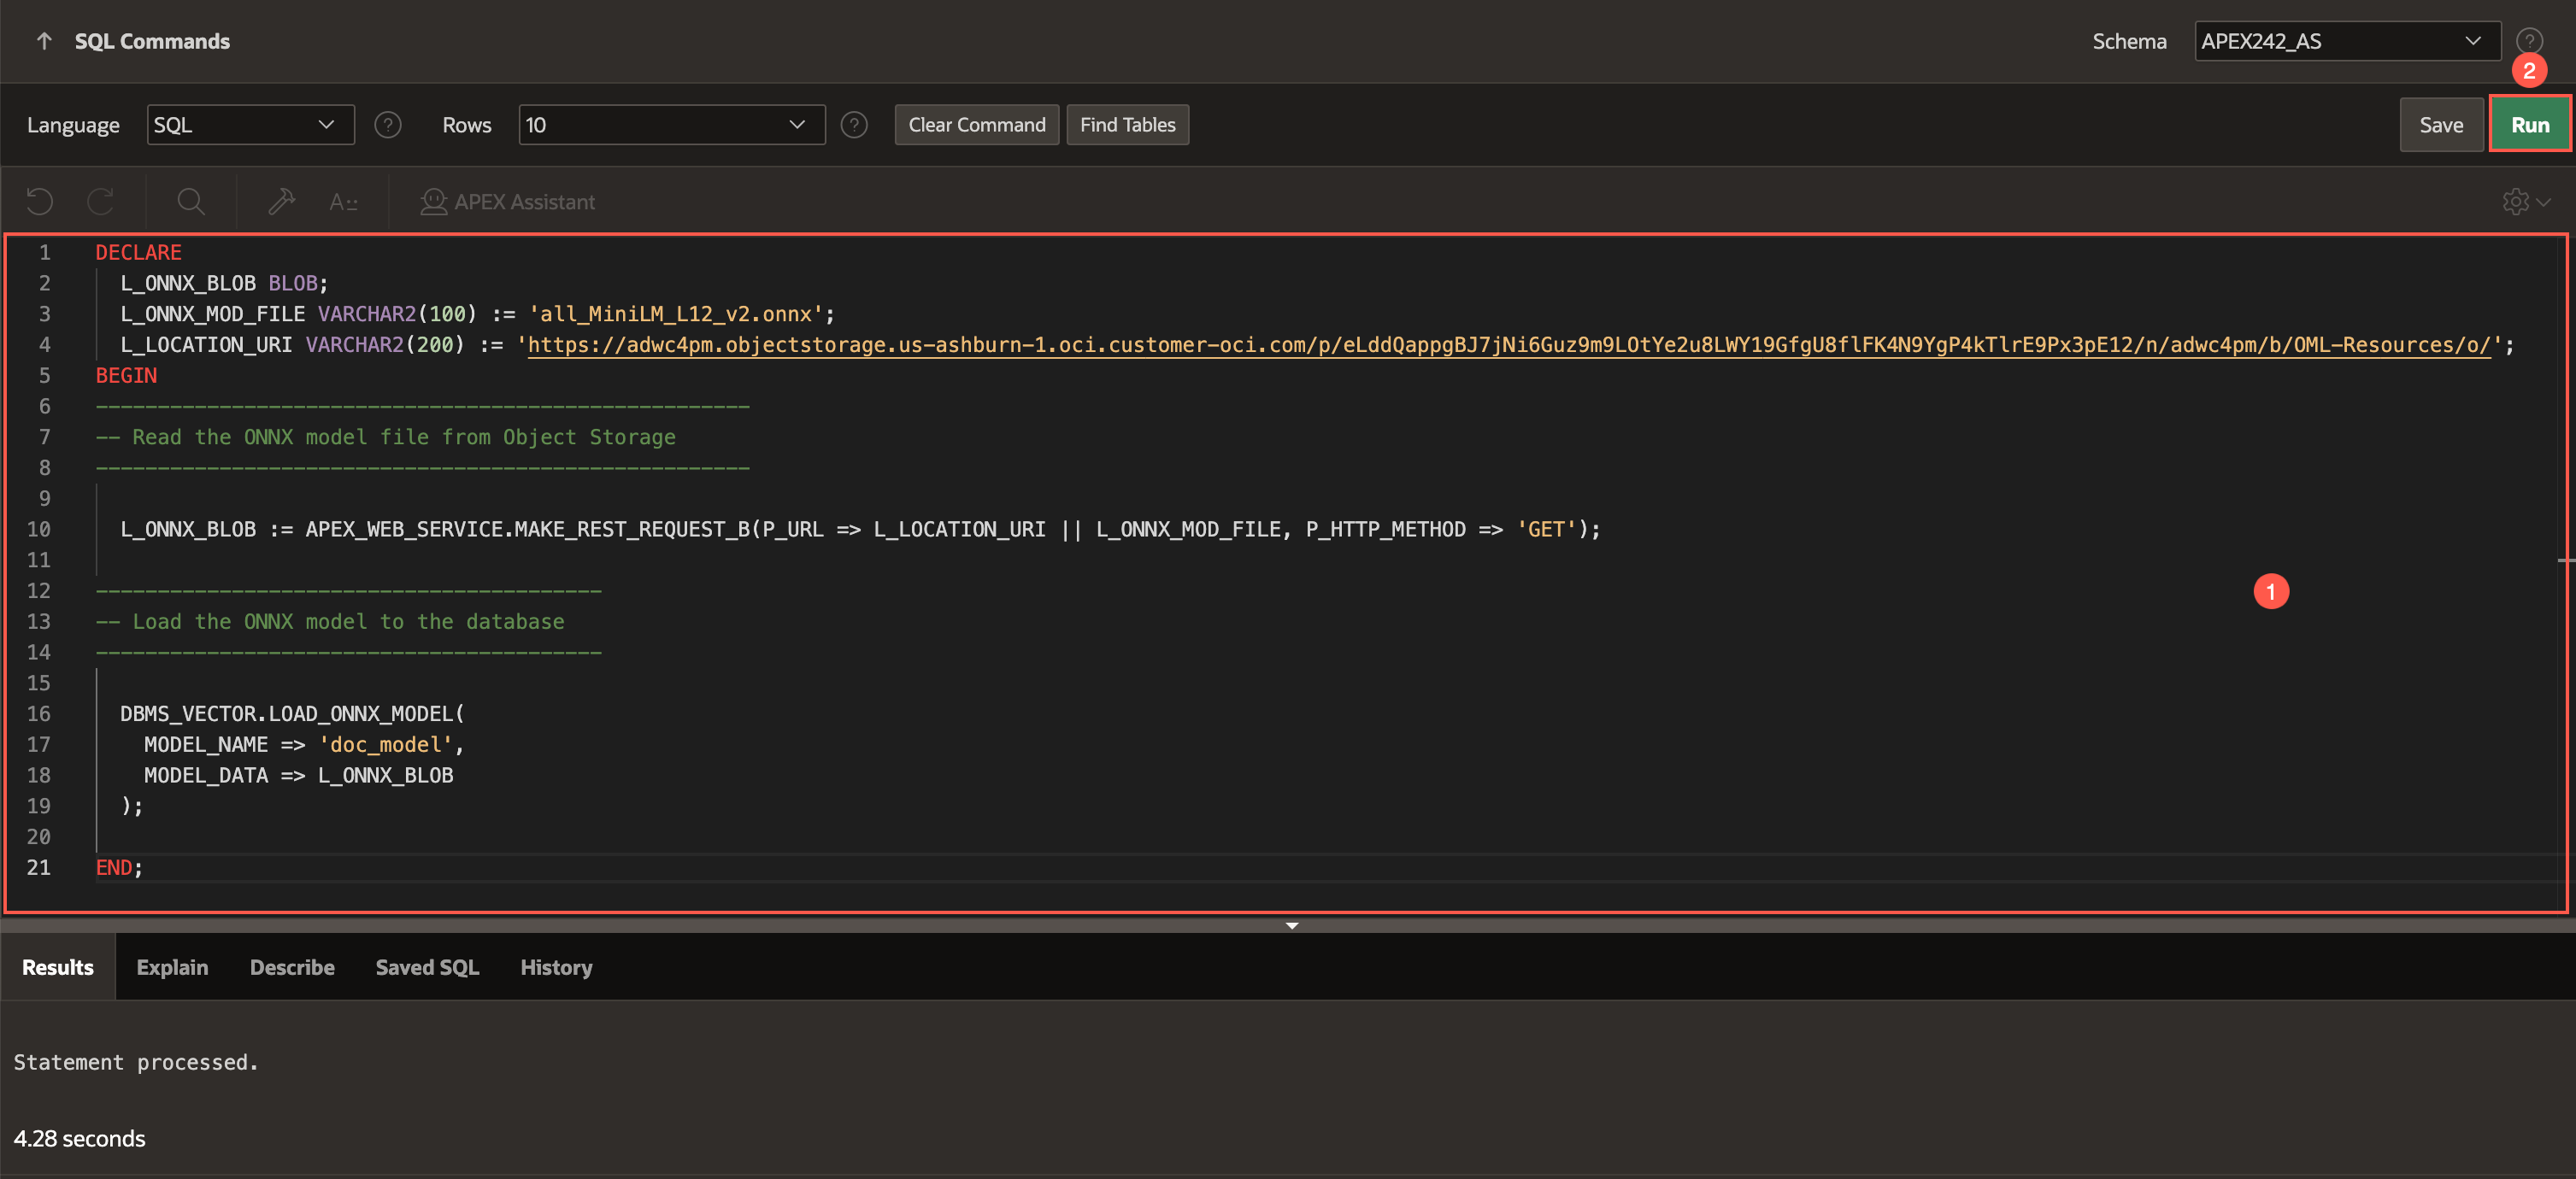Open the help icon next to Rows
The image size is (2576, 1179).
(854, 125)
